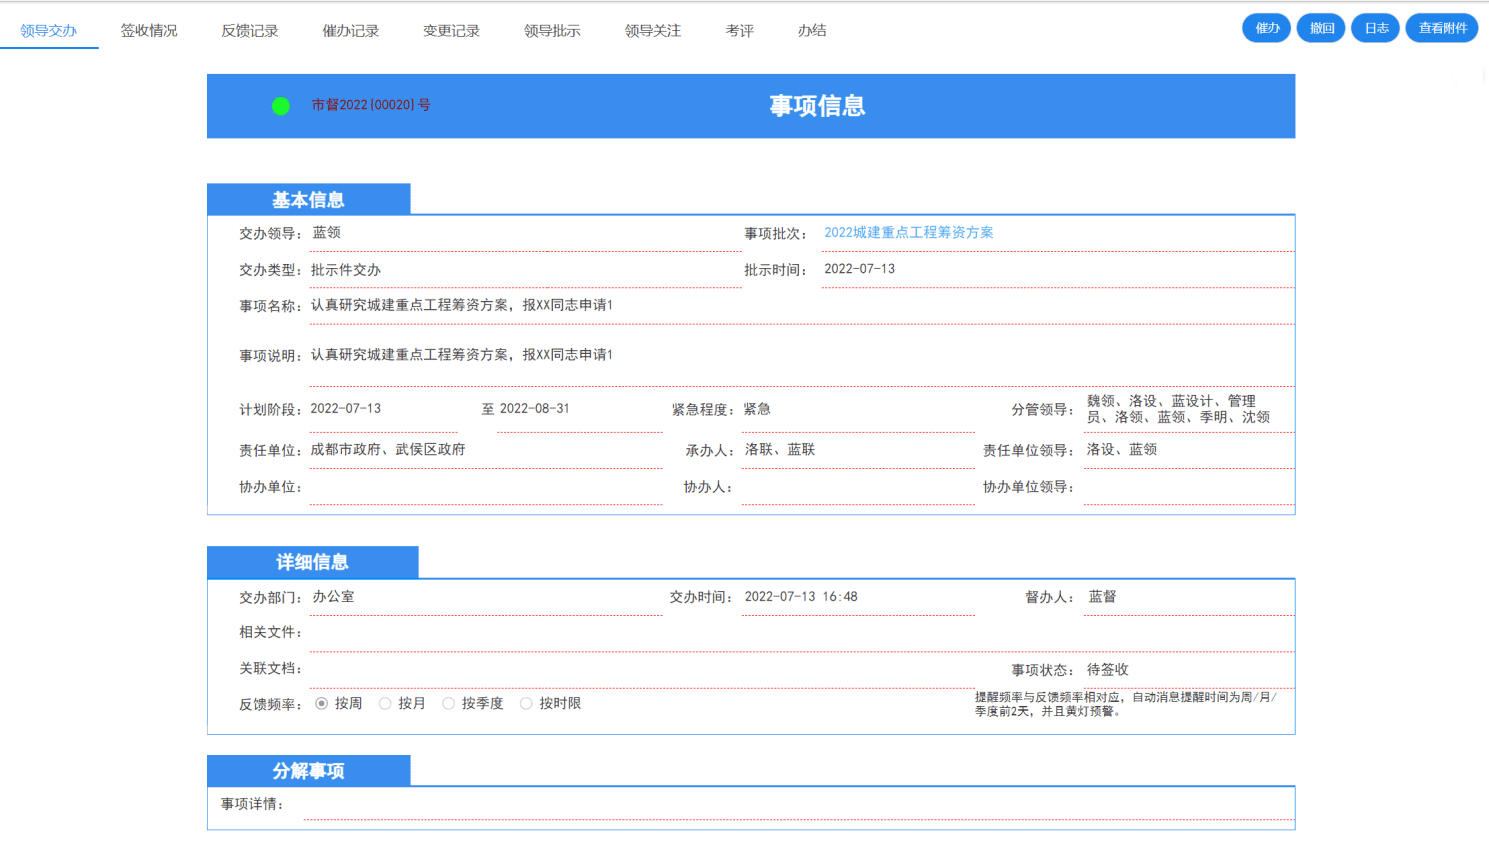Go to the 催办记录 tab
The height and width of the screenshot is (843, 1489).
click(351, 31)
